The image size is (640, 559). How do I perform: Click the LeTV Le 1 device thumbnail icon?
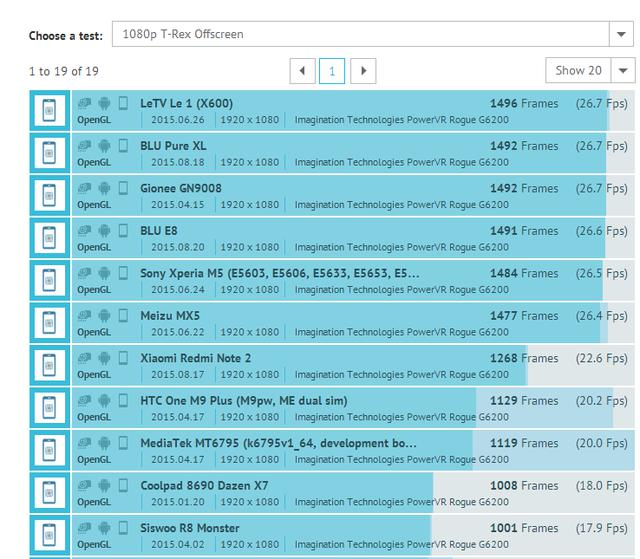click(49, 111)
